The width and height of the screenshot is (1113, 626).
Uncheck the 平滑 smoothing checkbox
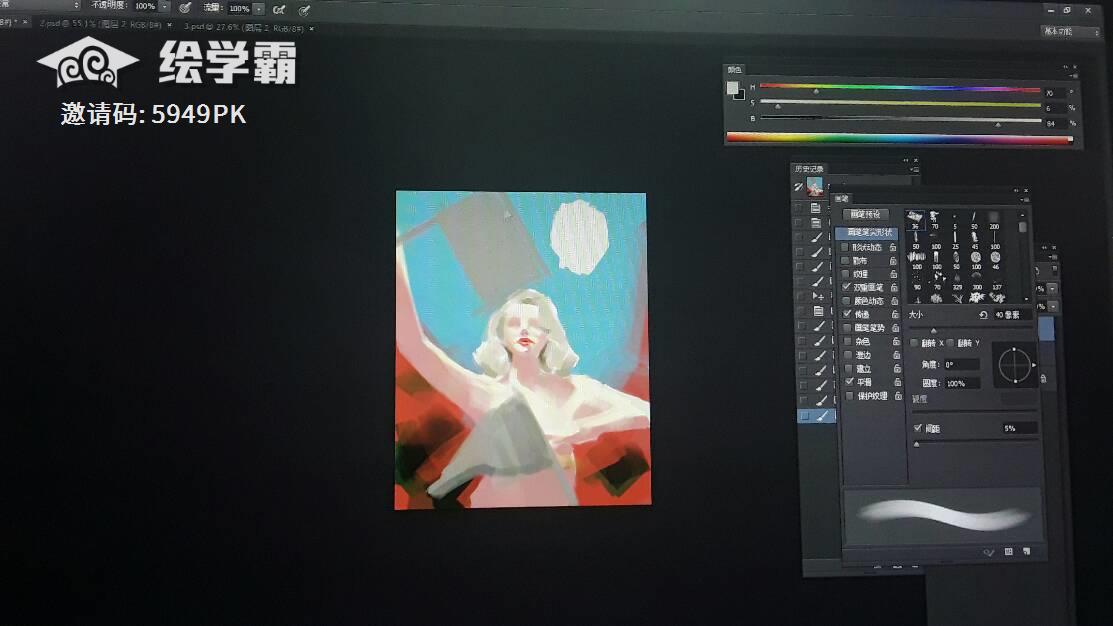[849, 382]
